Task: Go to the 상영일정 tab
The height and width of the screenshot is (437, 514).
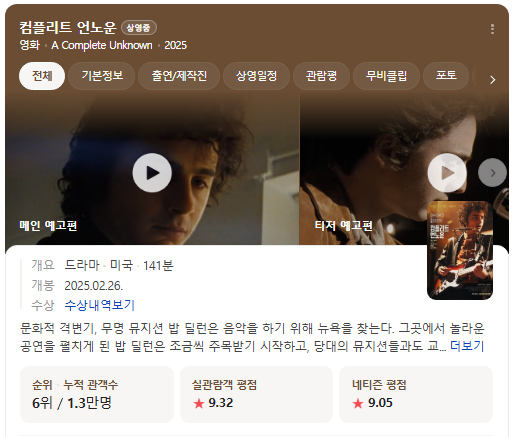Action: (256, 76)
